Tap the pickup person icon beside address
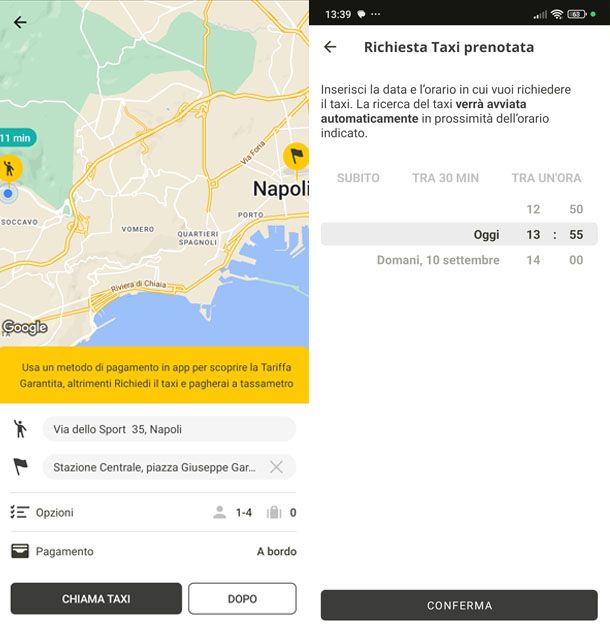This screenshot has height=629, width=610. pos(20,429)
